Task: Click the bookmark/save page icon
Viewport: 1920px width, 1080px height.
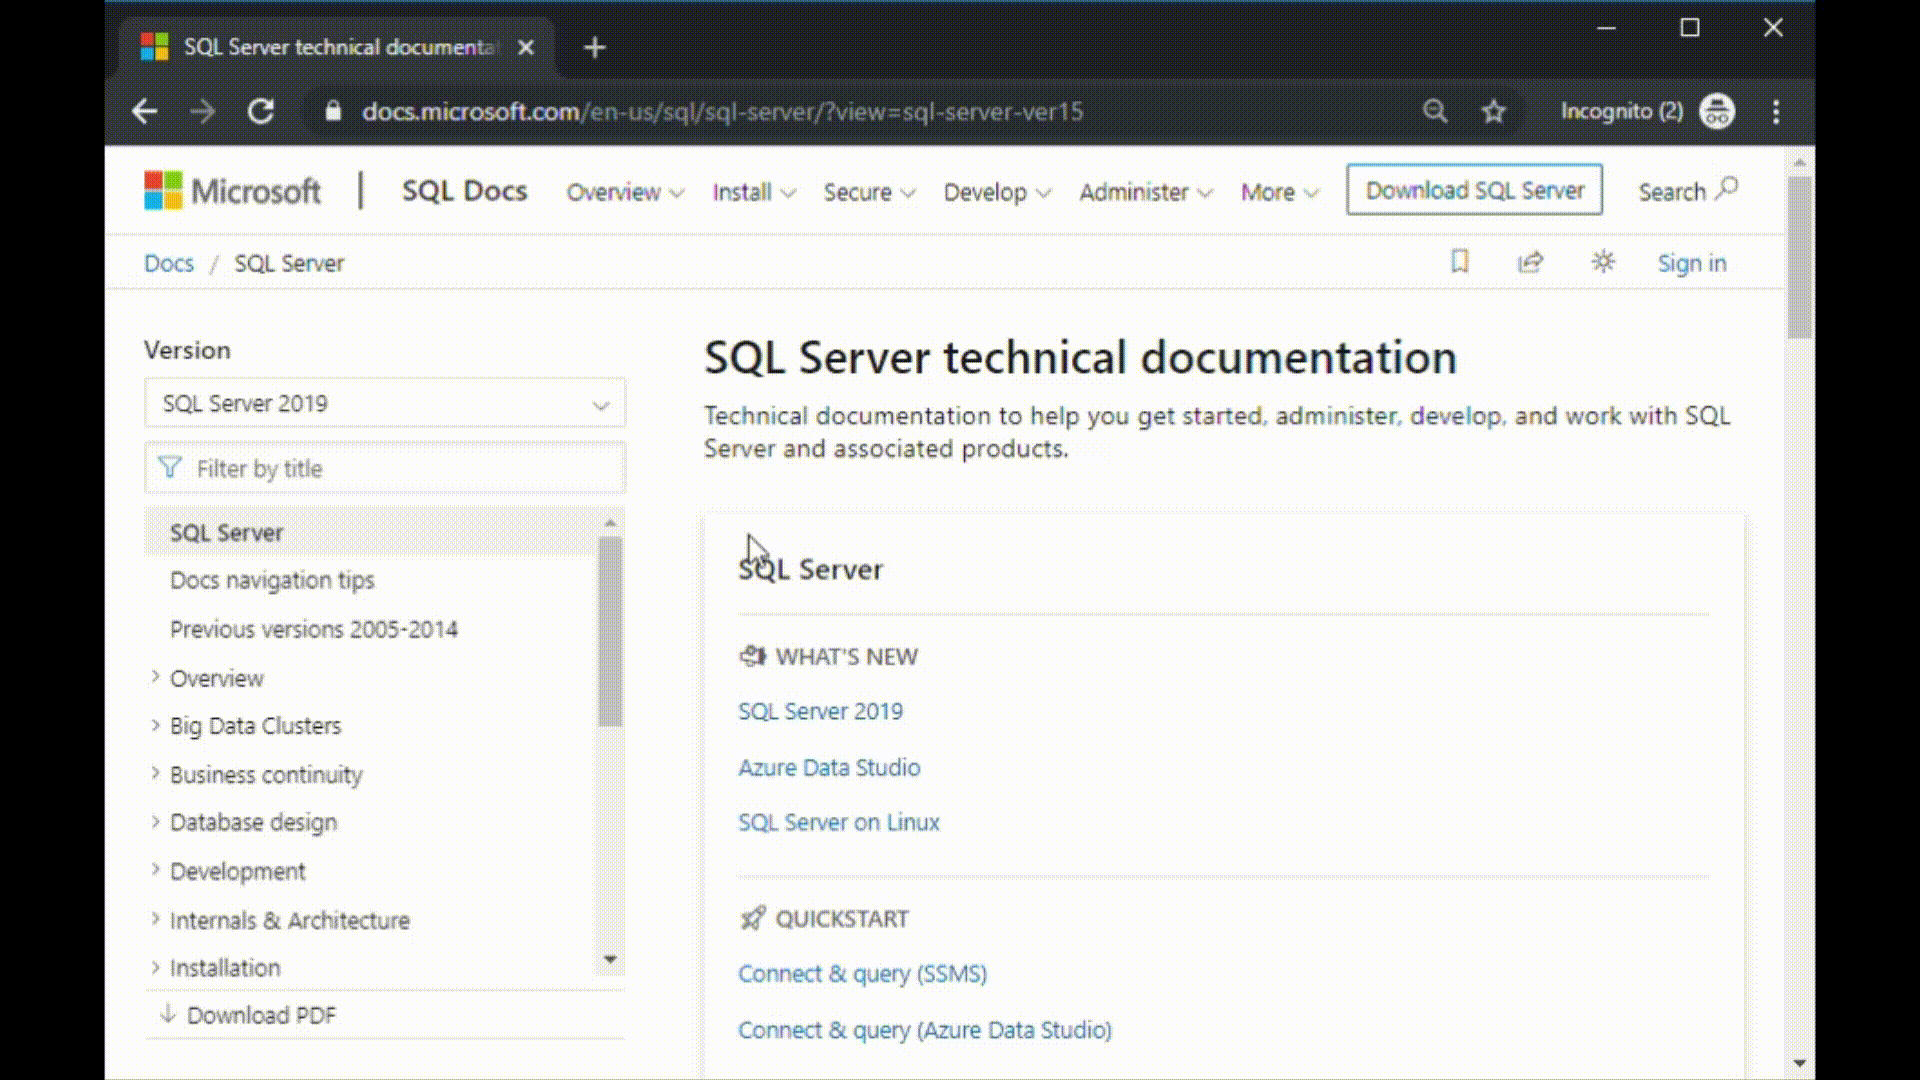Action: (x=1460, y=262)
